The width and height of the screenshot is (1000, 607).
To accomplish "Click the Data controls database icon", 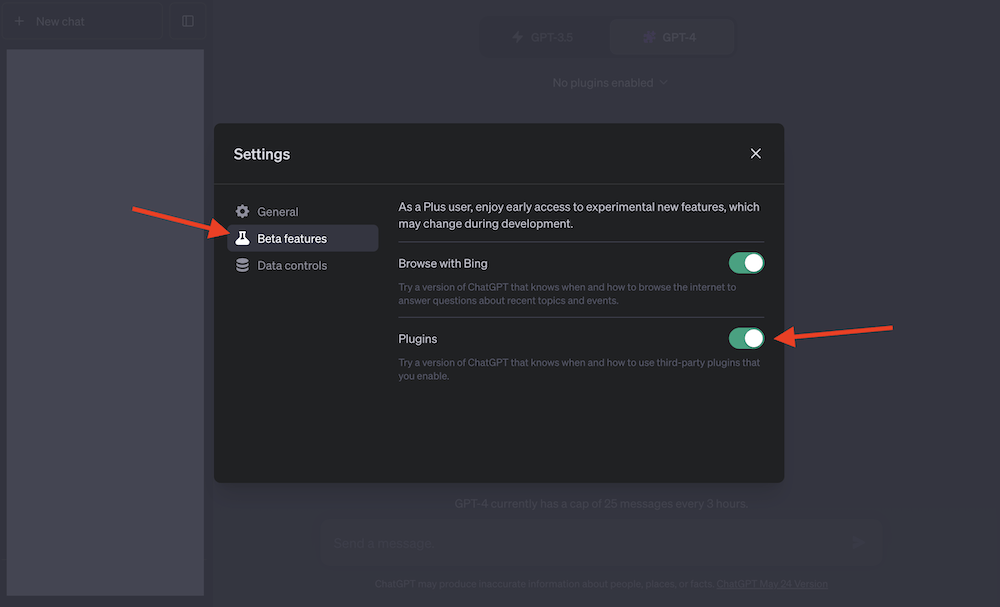I will click(x=242, y=265).
